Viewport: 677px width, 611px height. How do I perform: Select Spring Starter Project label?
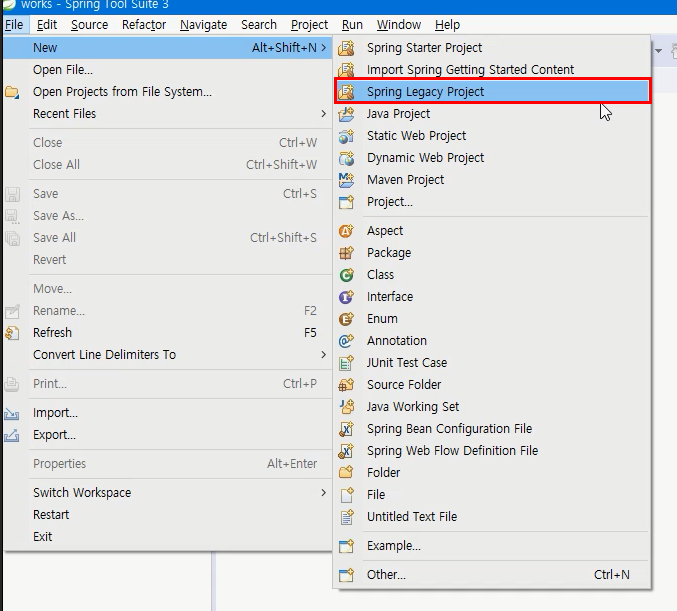pos(424,47)
